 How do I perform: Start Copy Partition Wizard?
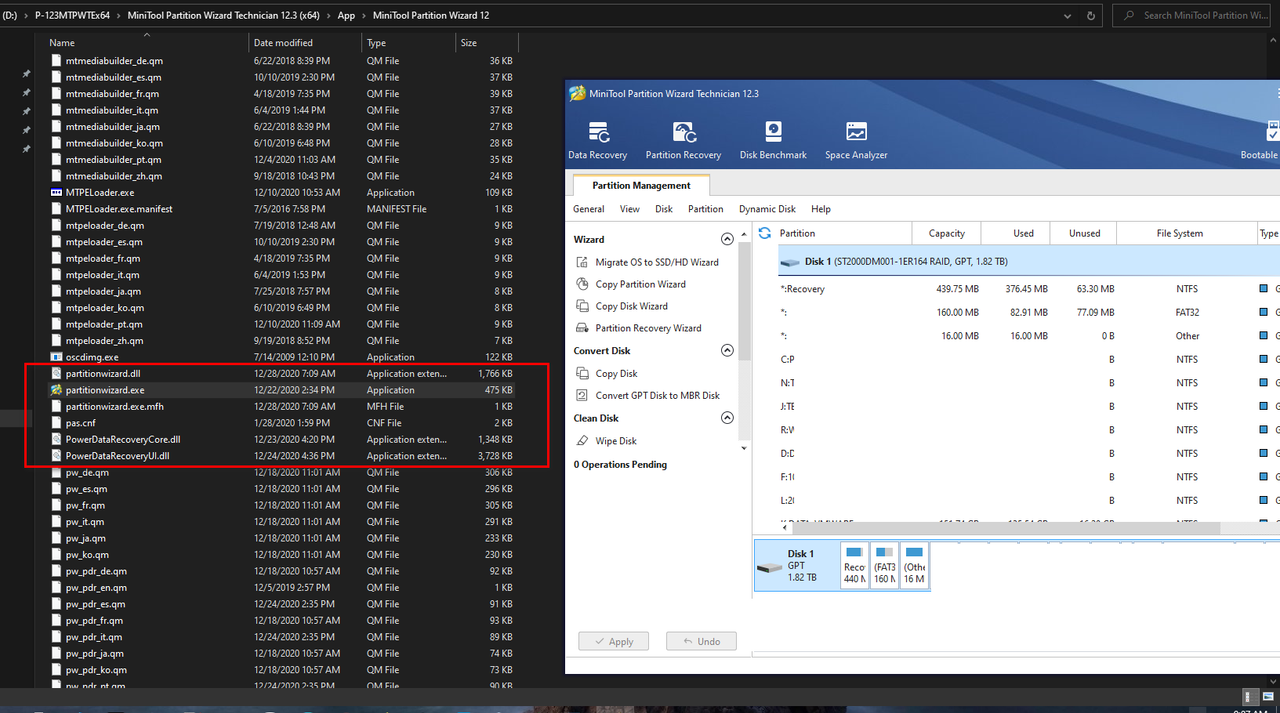pos(631,284)
